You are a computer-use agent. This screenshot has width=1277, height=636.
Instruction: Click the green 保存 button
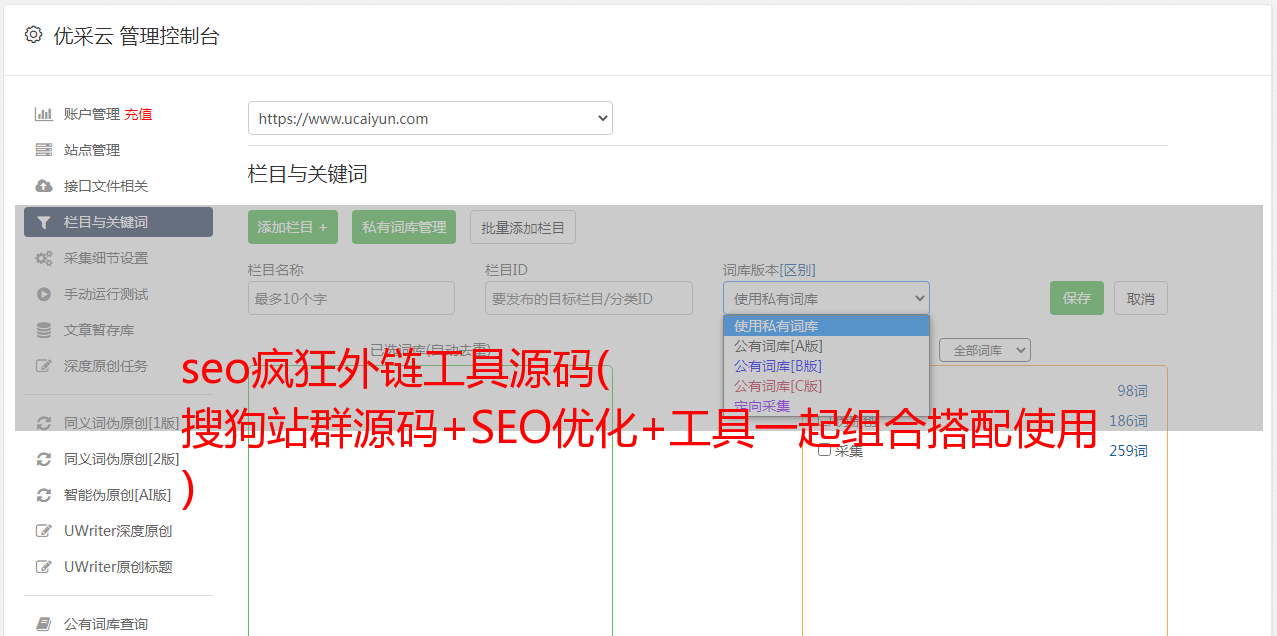coord(1077,298)
